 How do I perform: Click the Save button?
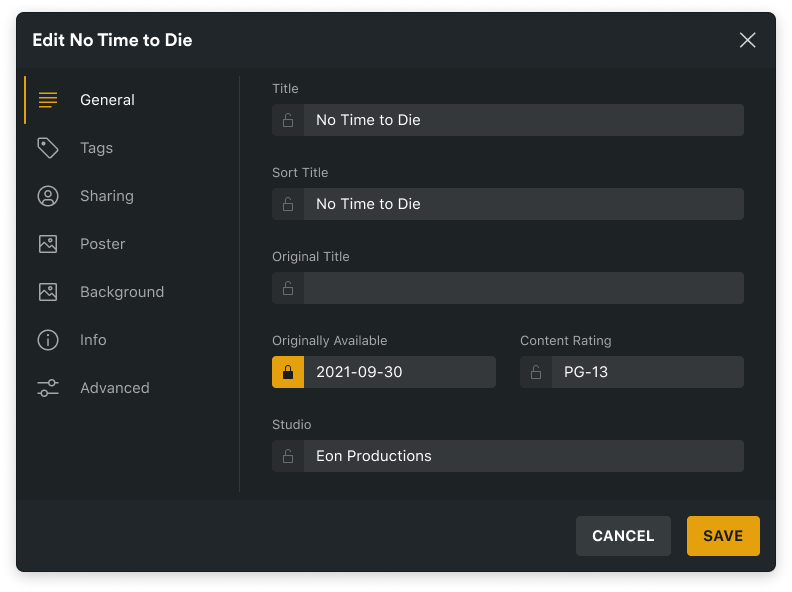[723, 536]
